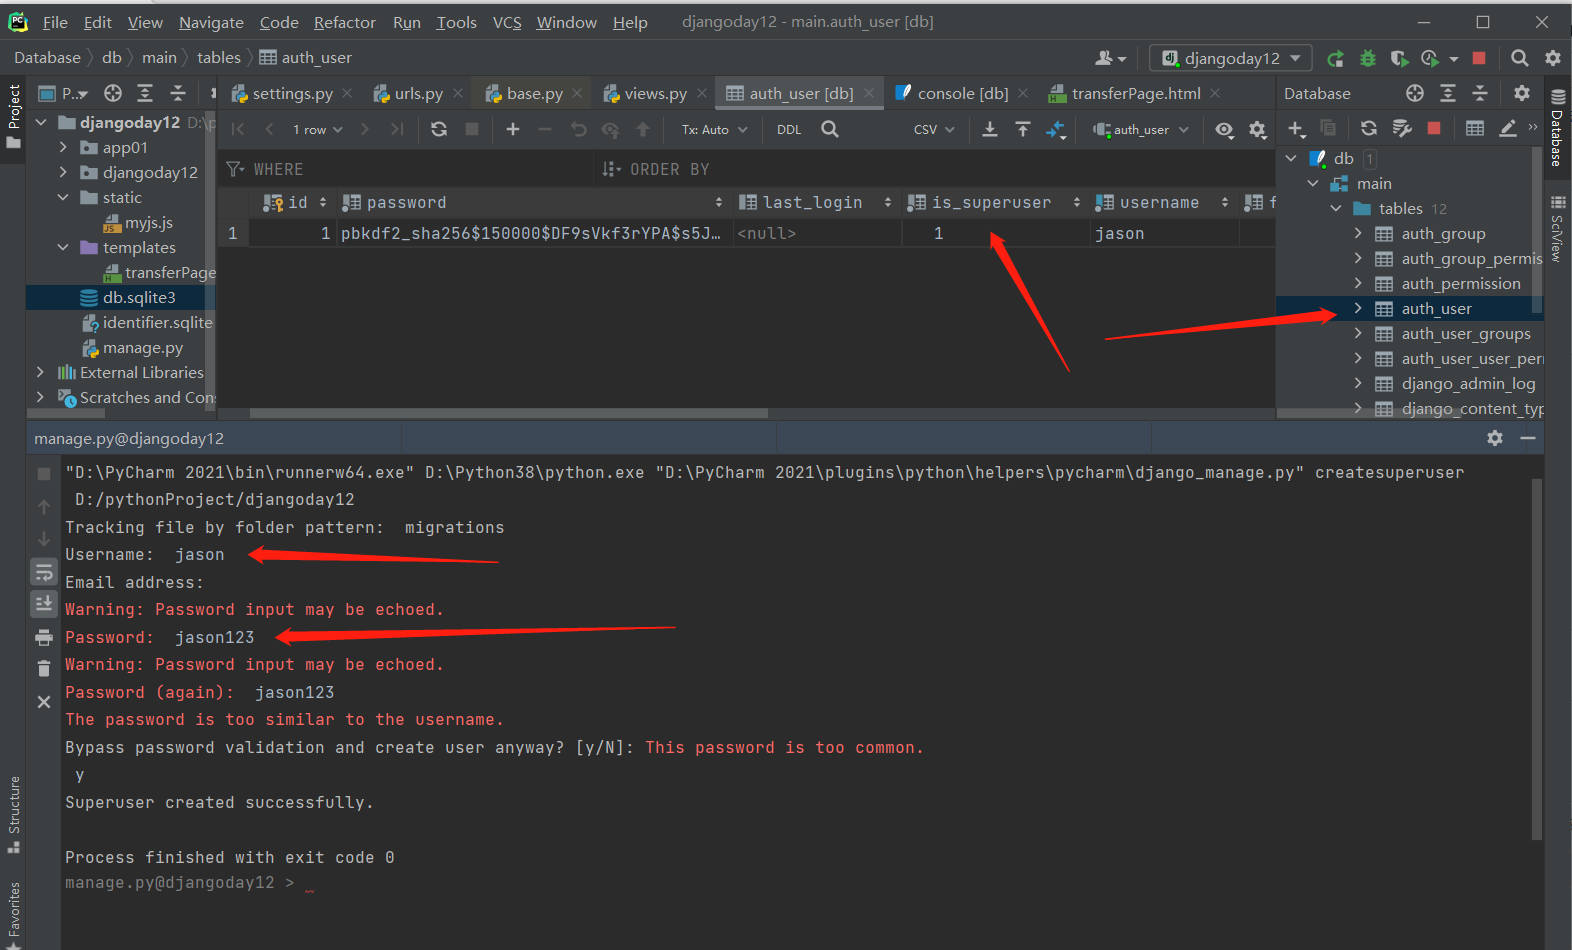
Task: Click the Profile run icon in the main toolbar
Action: click(1431, 59)
